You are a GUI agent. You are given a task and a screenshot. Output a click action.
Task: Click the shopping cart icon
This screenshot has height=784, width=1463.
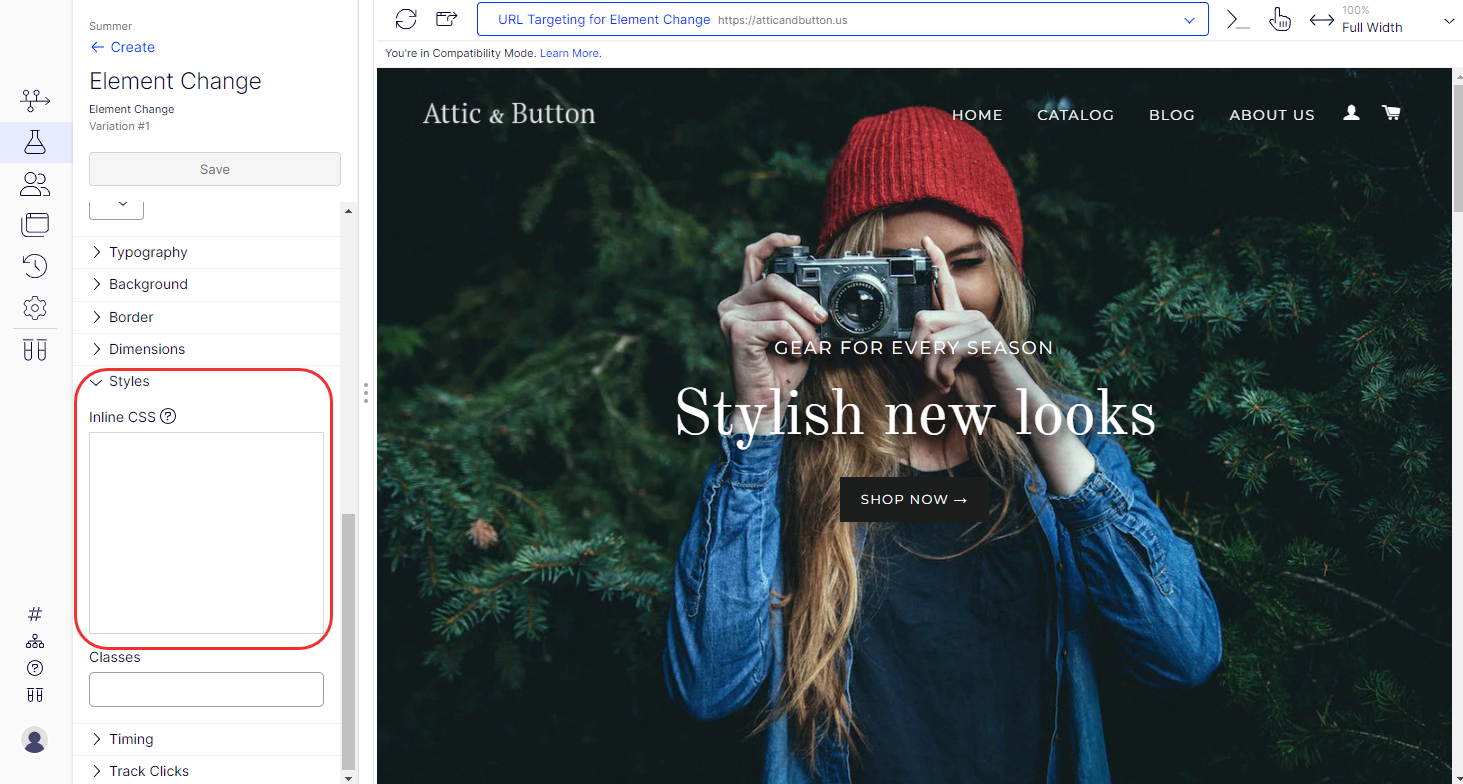(x=1391, y=113)
